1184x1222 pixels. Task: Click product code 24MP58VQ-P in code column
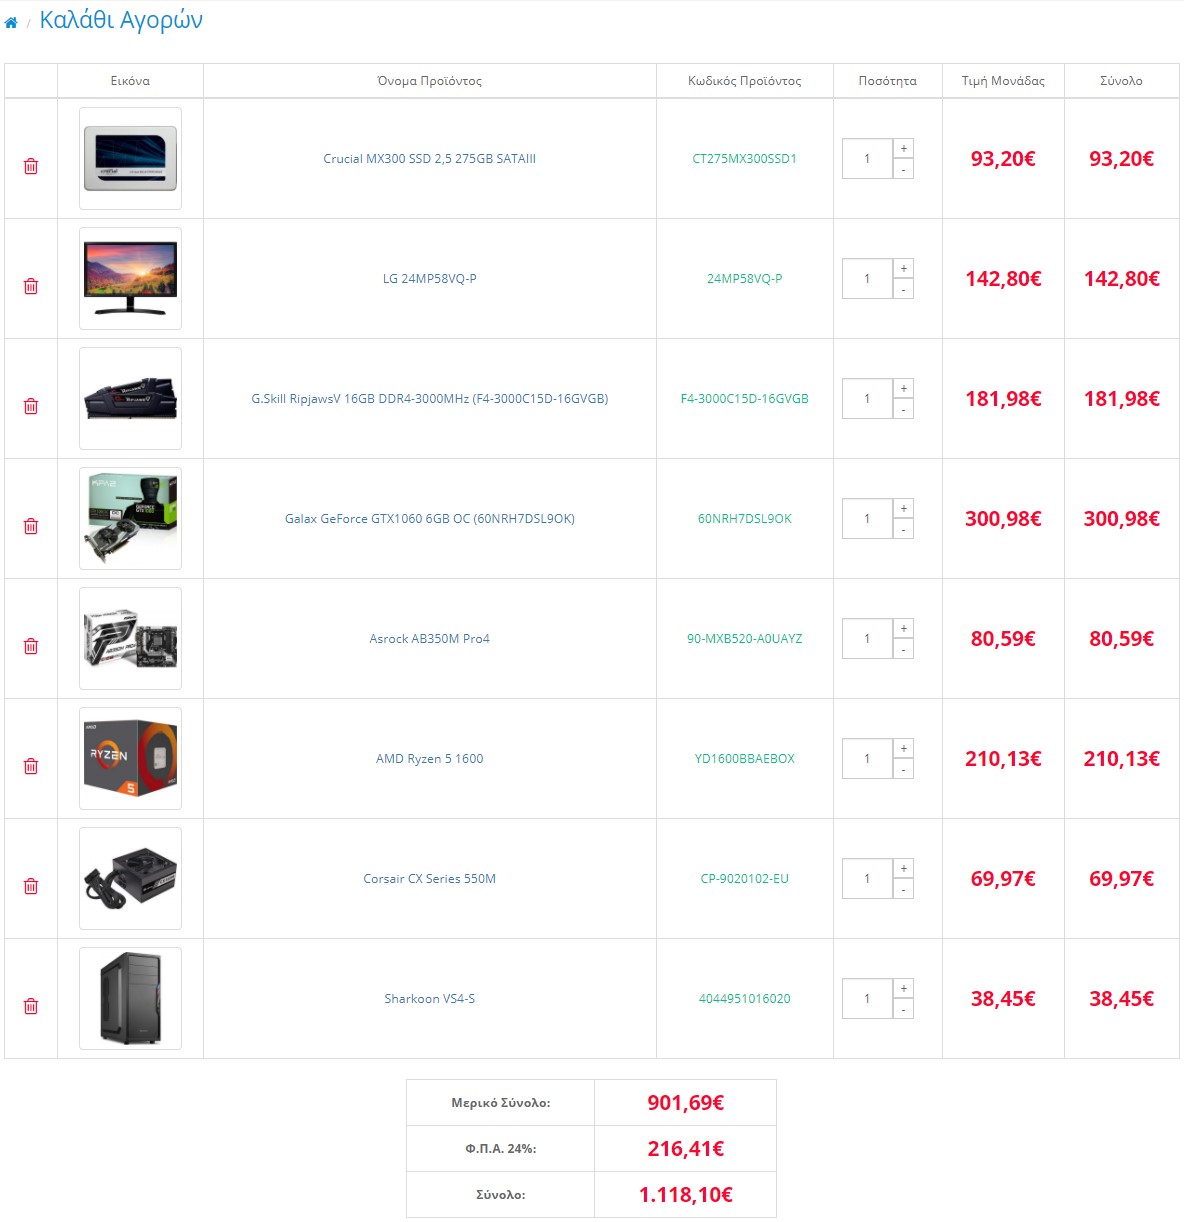(745, 279)
